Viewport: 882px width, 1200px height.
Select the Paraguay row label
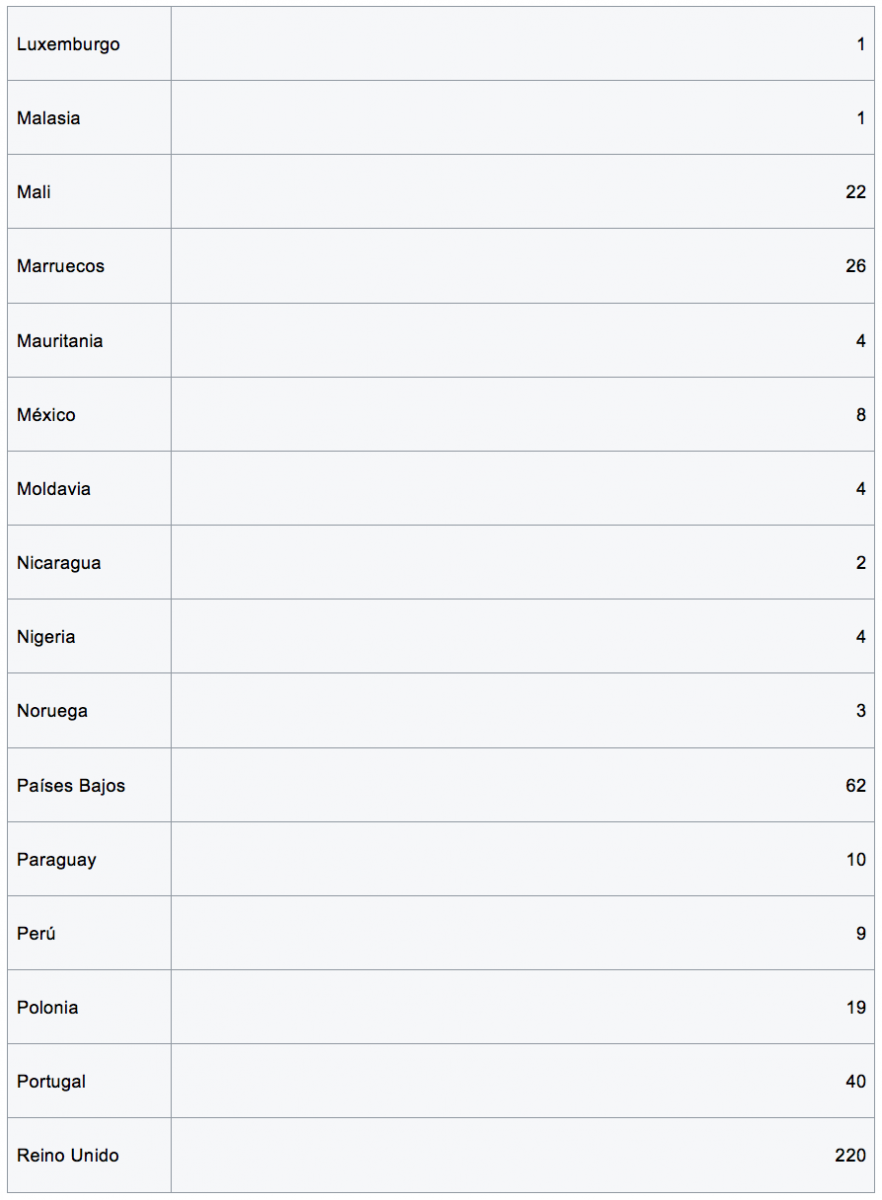56,859
